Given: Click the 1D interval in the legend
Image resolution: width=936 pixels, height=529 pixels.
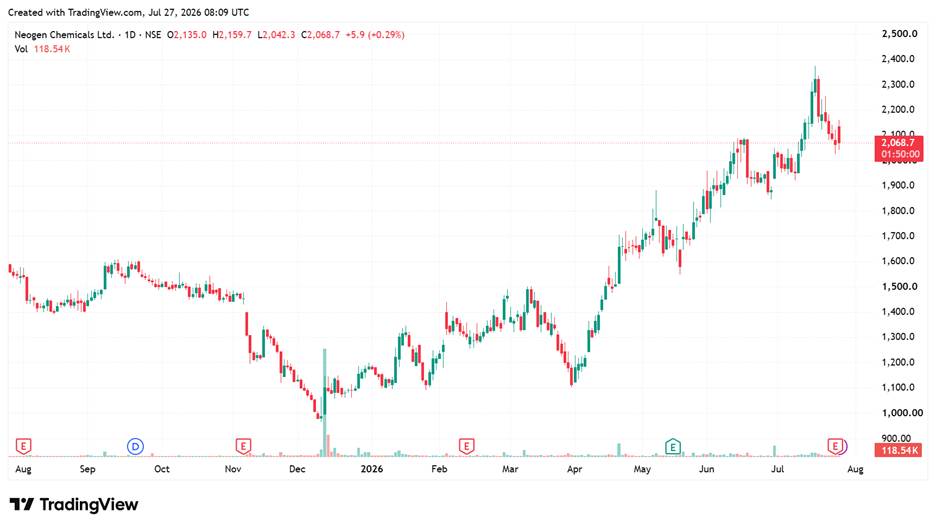Looking at the screenshot, I should pyautogui.click(x=130, y=35).
